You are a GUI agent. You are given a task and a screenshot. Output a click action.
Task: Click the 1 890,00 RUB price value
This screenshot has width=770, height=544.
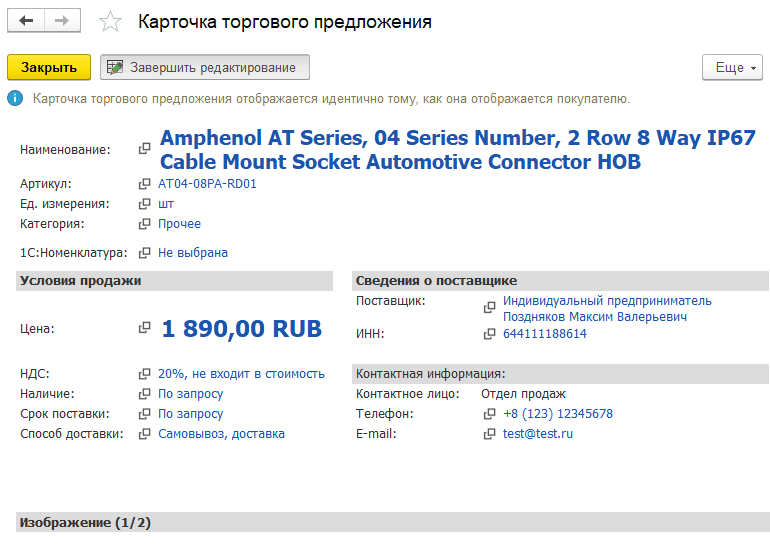pos(241,329)
